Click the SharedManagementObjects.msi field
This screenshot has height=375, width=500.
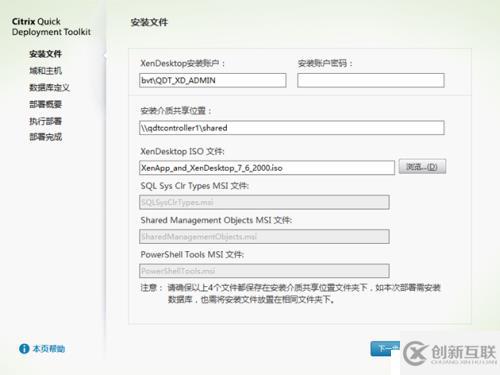click(x=264, y=237)
